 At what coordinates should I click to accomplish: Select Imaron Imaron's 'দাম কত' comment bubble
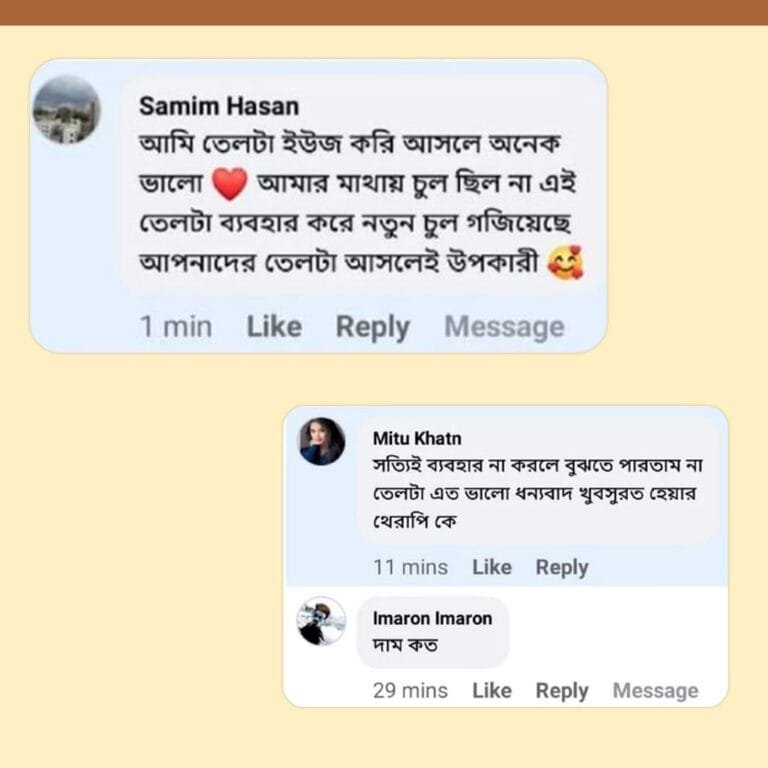433,633
